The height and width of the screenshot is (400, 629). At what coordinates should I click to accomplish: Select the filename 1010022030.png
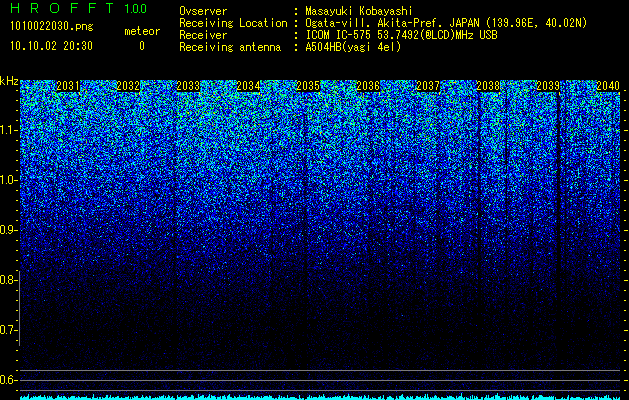(x=52, y=26)
